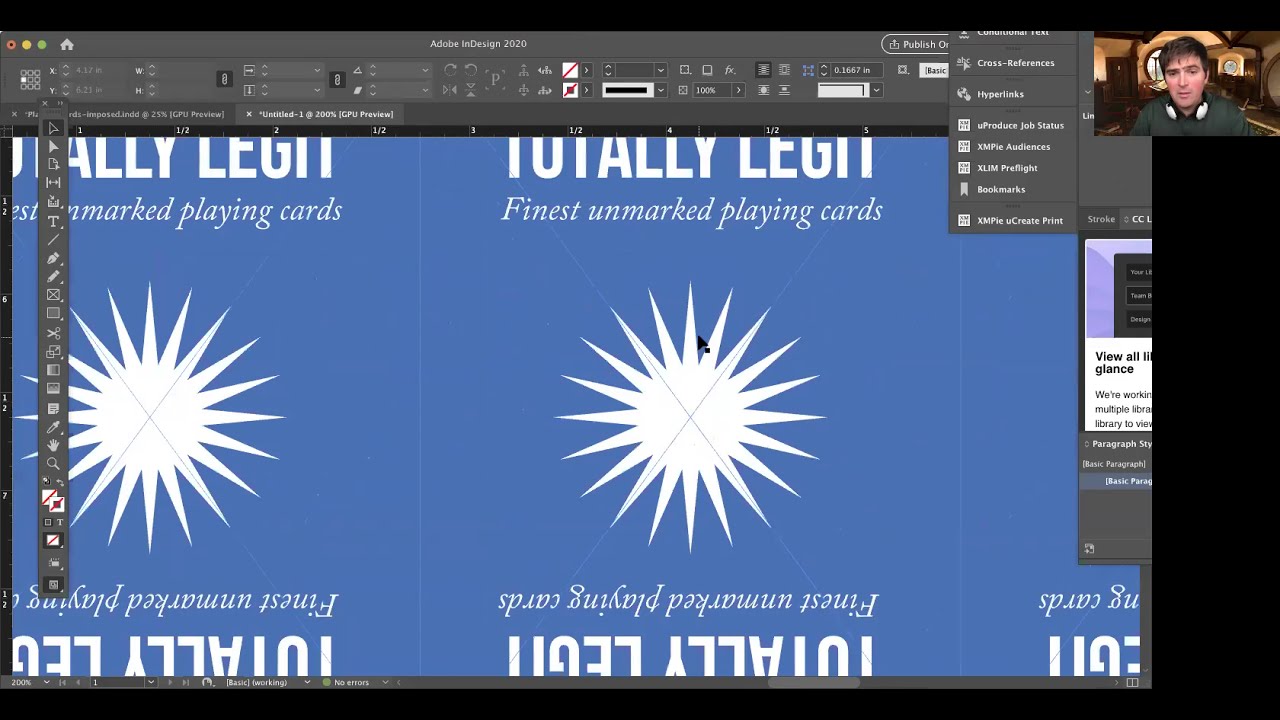Image resolution: width=1280 pixels, height=720 pixels.
Task: Click the rotate 90° counter-clockwise icon
Action: pyautogui.click(x=471, y=70)
